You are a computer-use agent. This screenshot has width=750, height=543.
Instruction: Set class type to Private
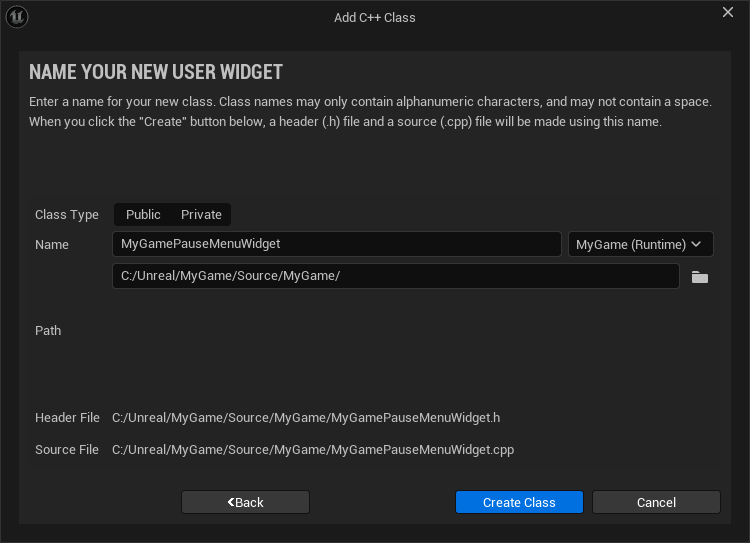pos(201,215)
